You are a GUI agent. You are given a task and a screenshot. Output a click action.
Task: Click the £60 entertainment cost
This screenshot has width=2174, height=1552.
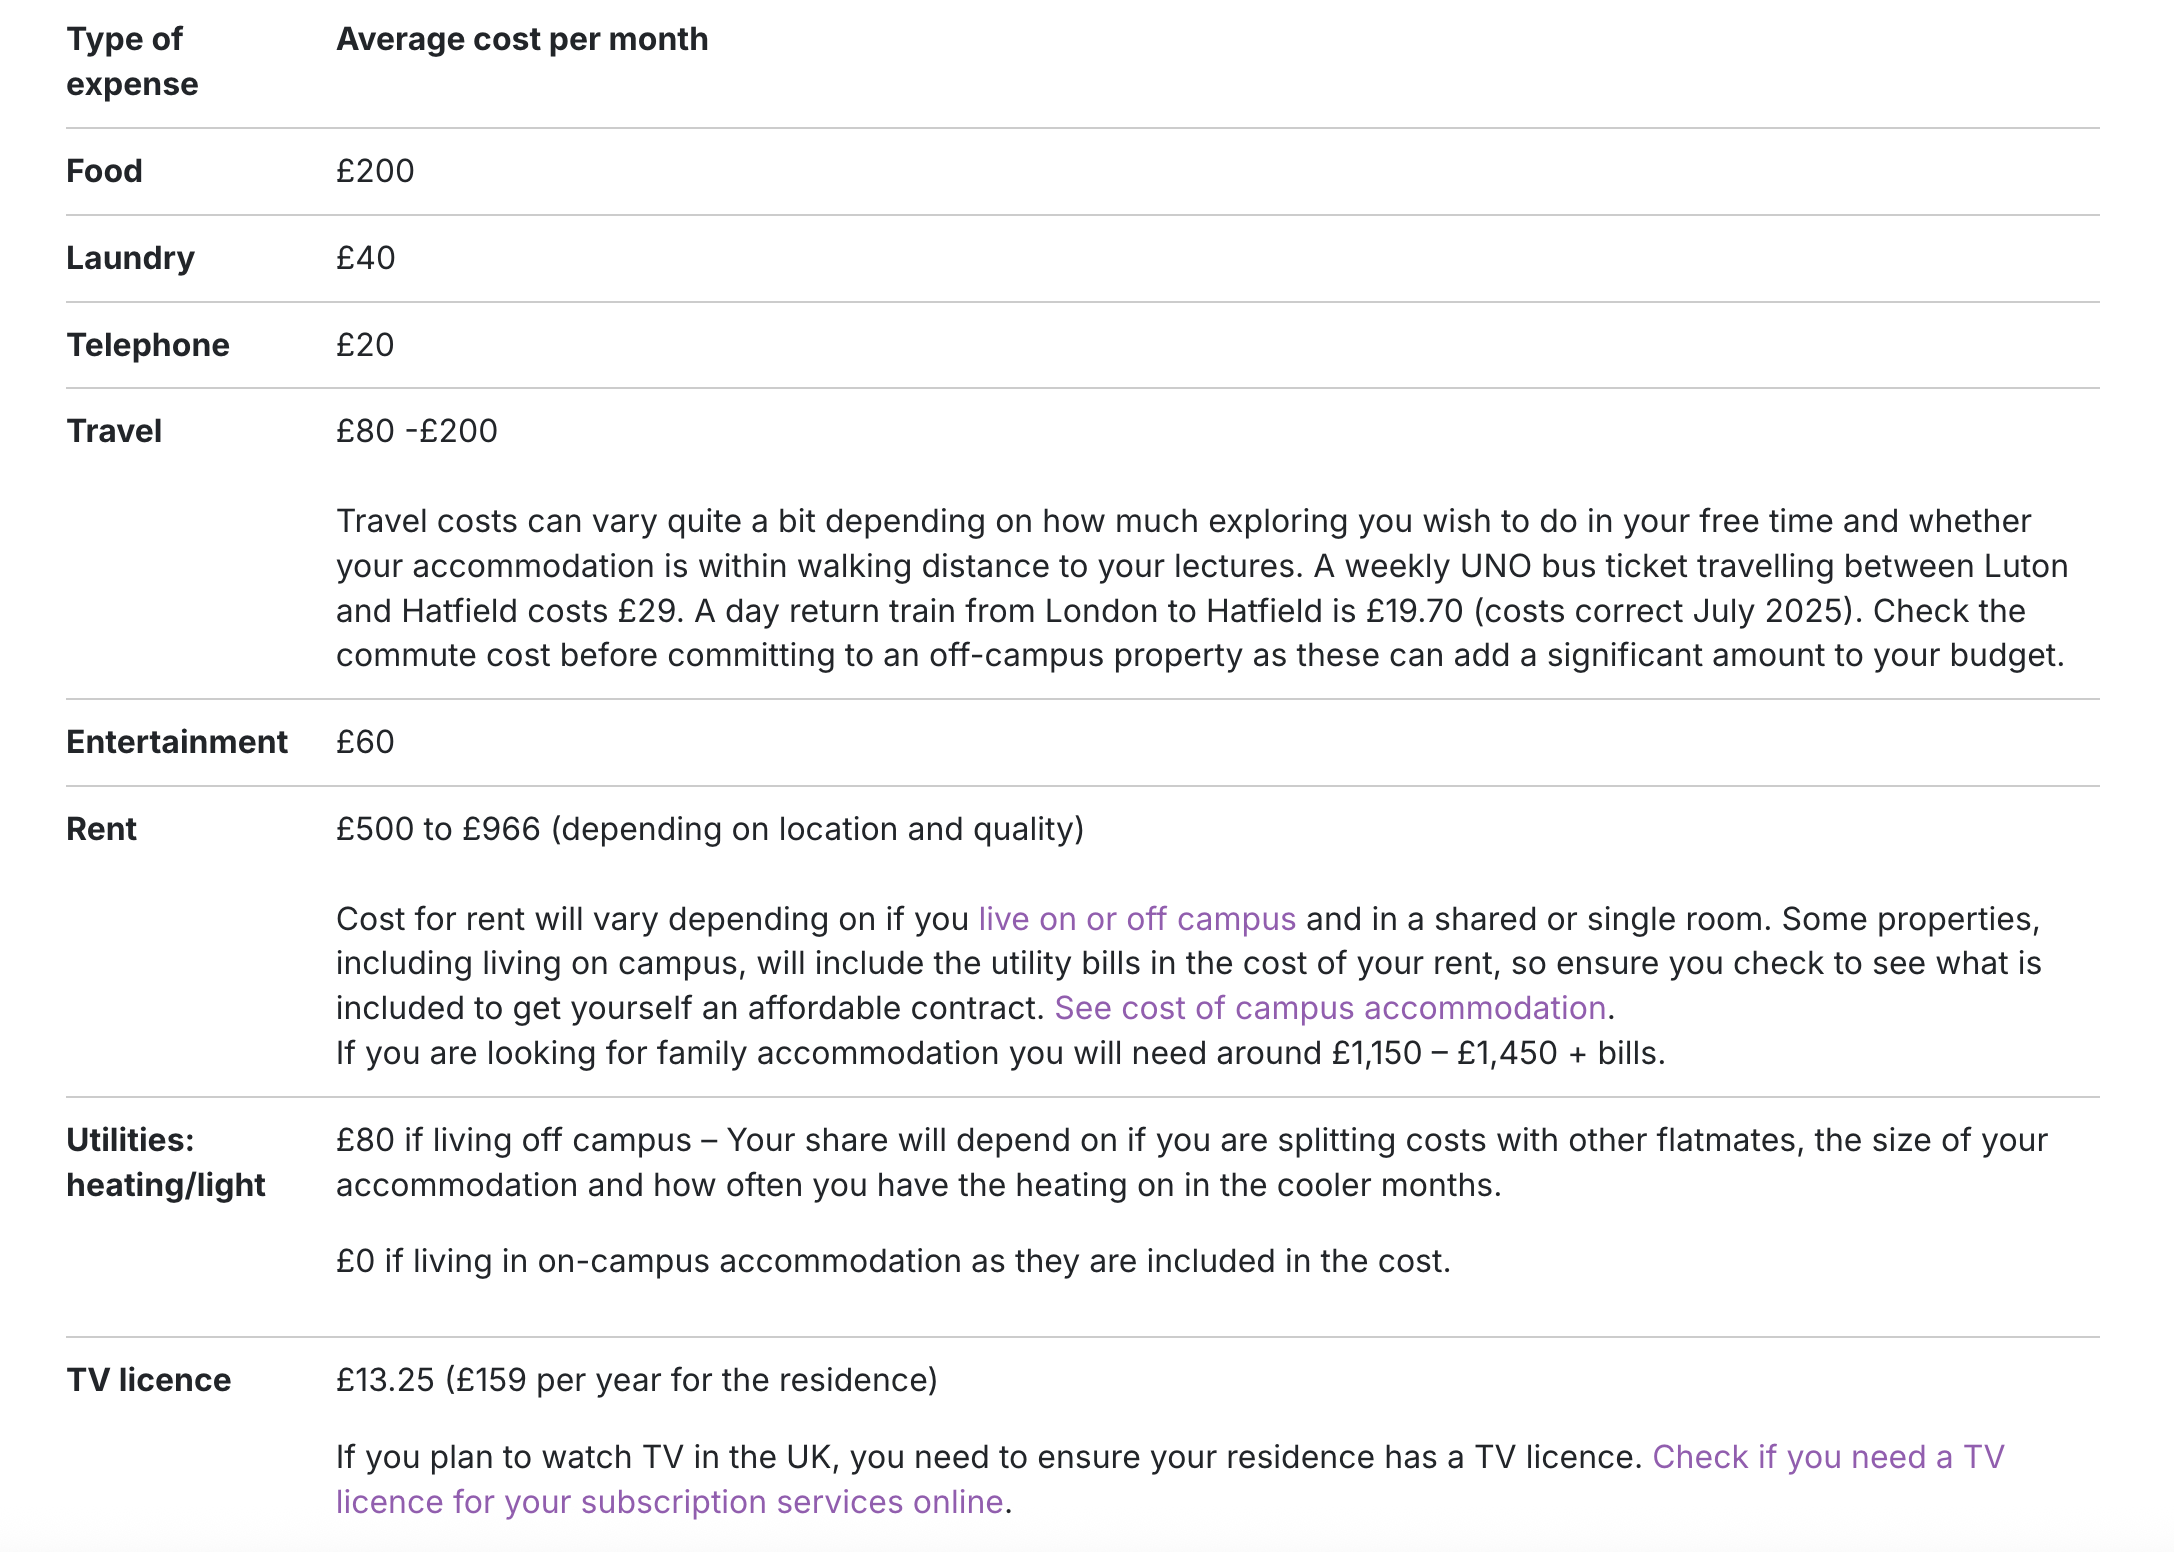[x=365, y=742]
